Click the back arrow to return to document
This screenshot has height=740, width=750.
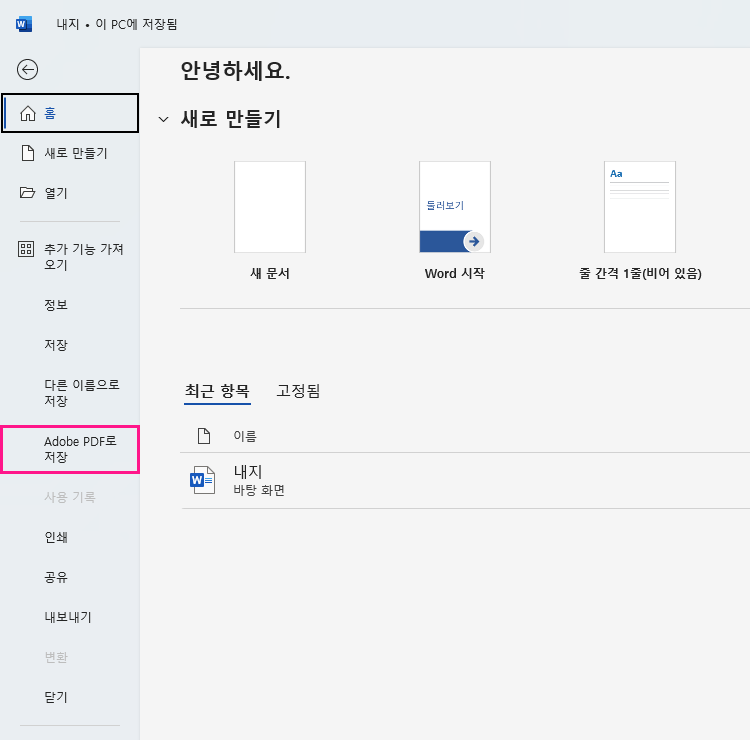point(28,69)
